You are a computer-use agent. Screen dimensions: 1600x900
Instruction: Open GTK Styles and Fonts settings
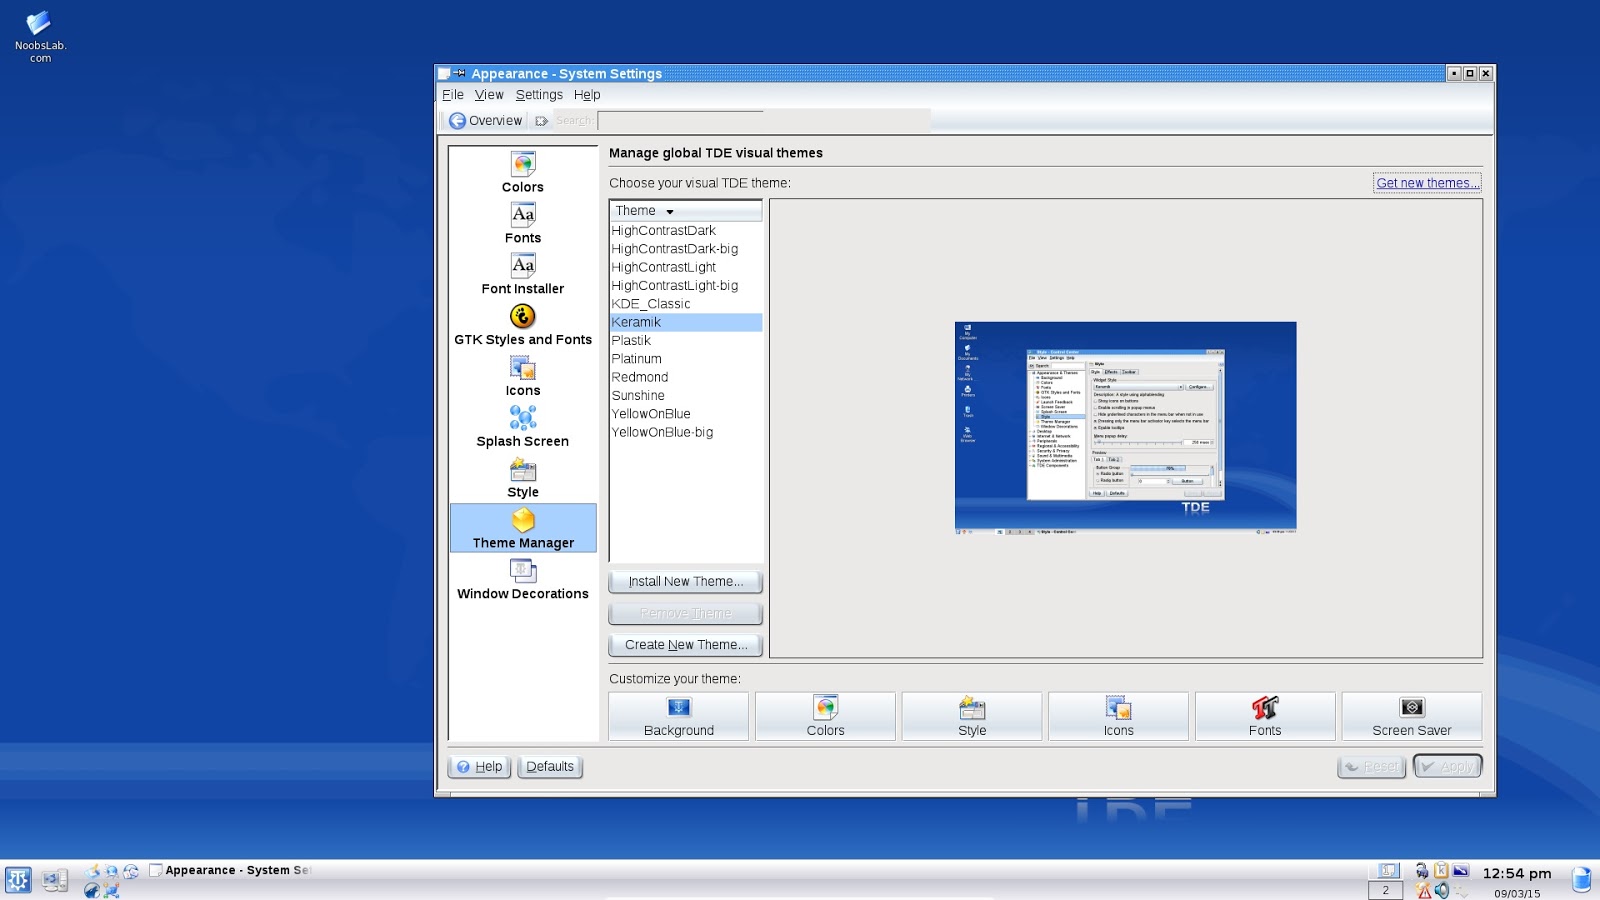coord(522,323)
